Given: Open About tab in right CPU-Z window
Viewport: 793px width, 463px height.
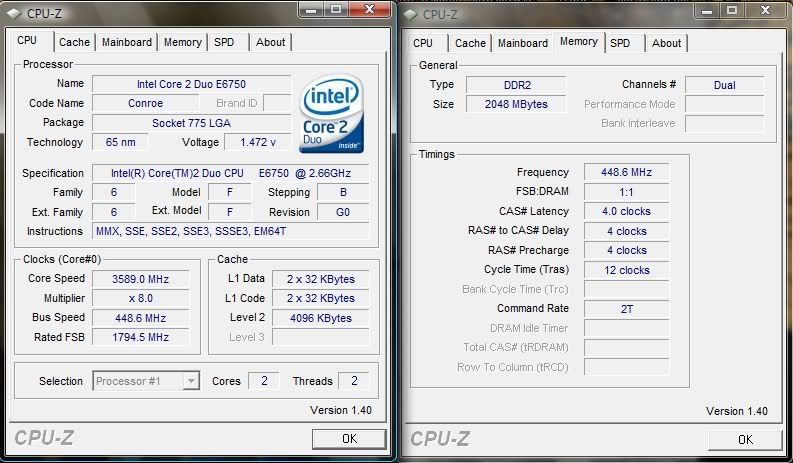Looking at the screenshot, I should (667, 44).
